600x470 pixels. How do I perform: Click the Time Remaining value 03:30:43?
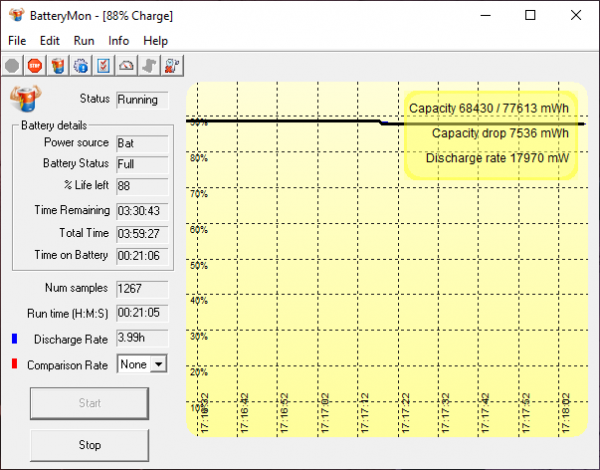pos(142,211)
